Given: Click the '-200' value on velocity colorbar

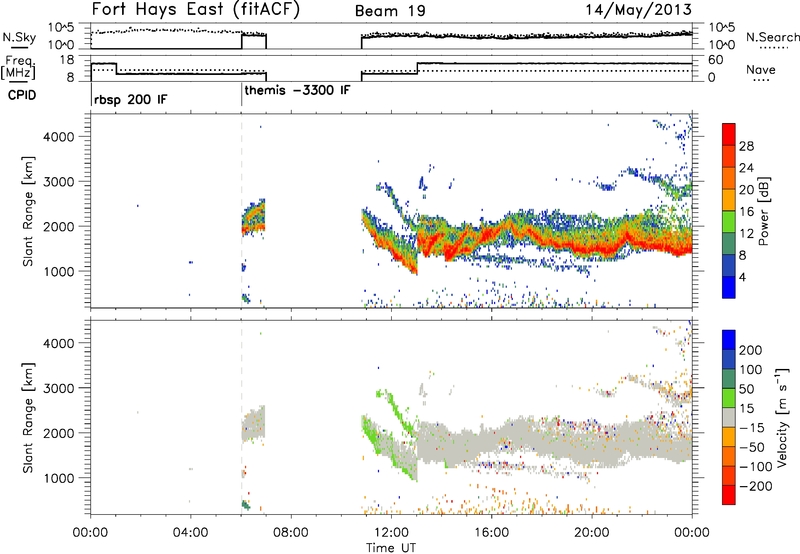Looking at the screenshot, I should click(755, 486).
